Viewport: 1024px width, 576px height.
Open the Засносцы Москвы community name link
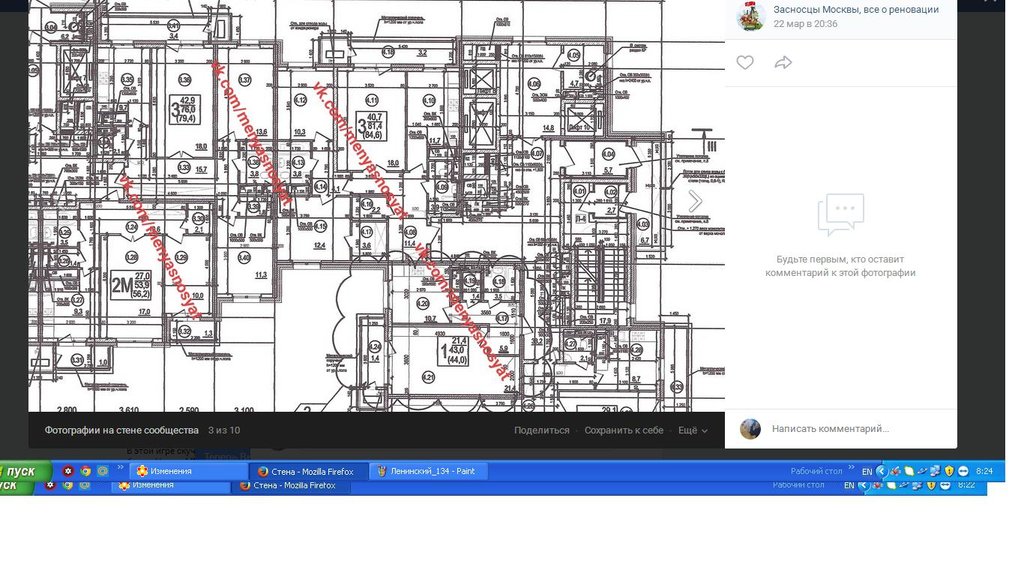coord(856,9)
